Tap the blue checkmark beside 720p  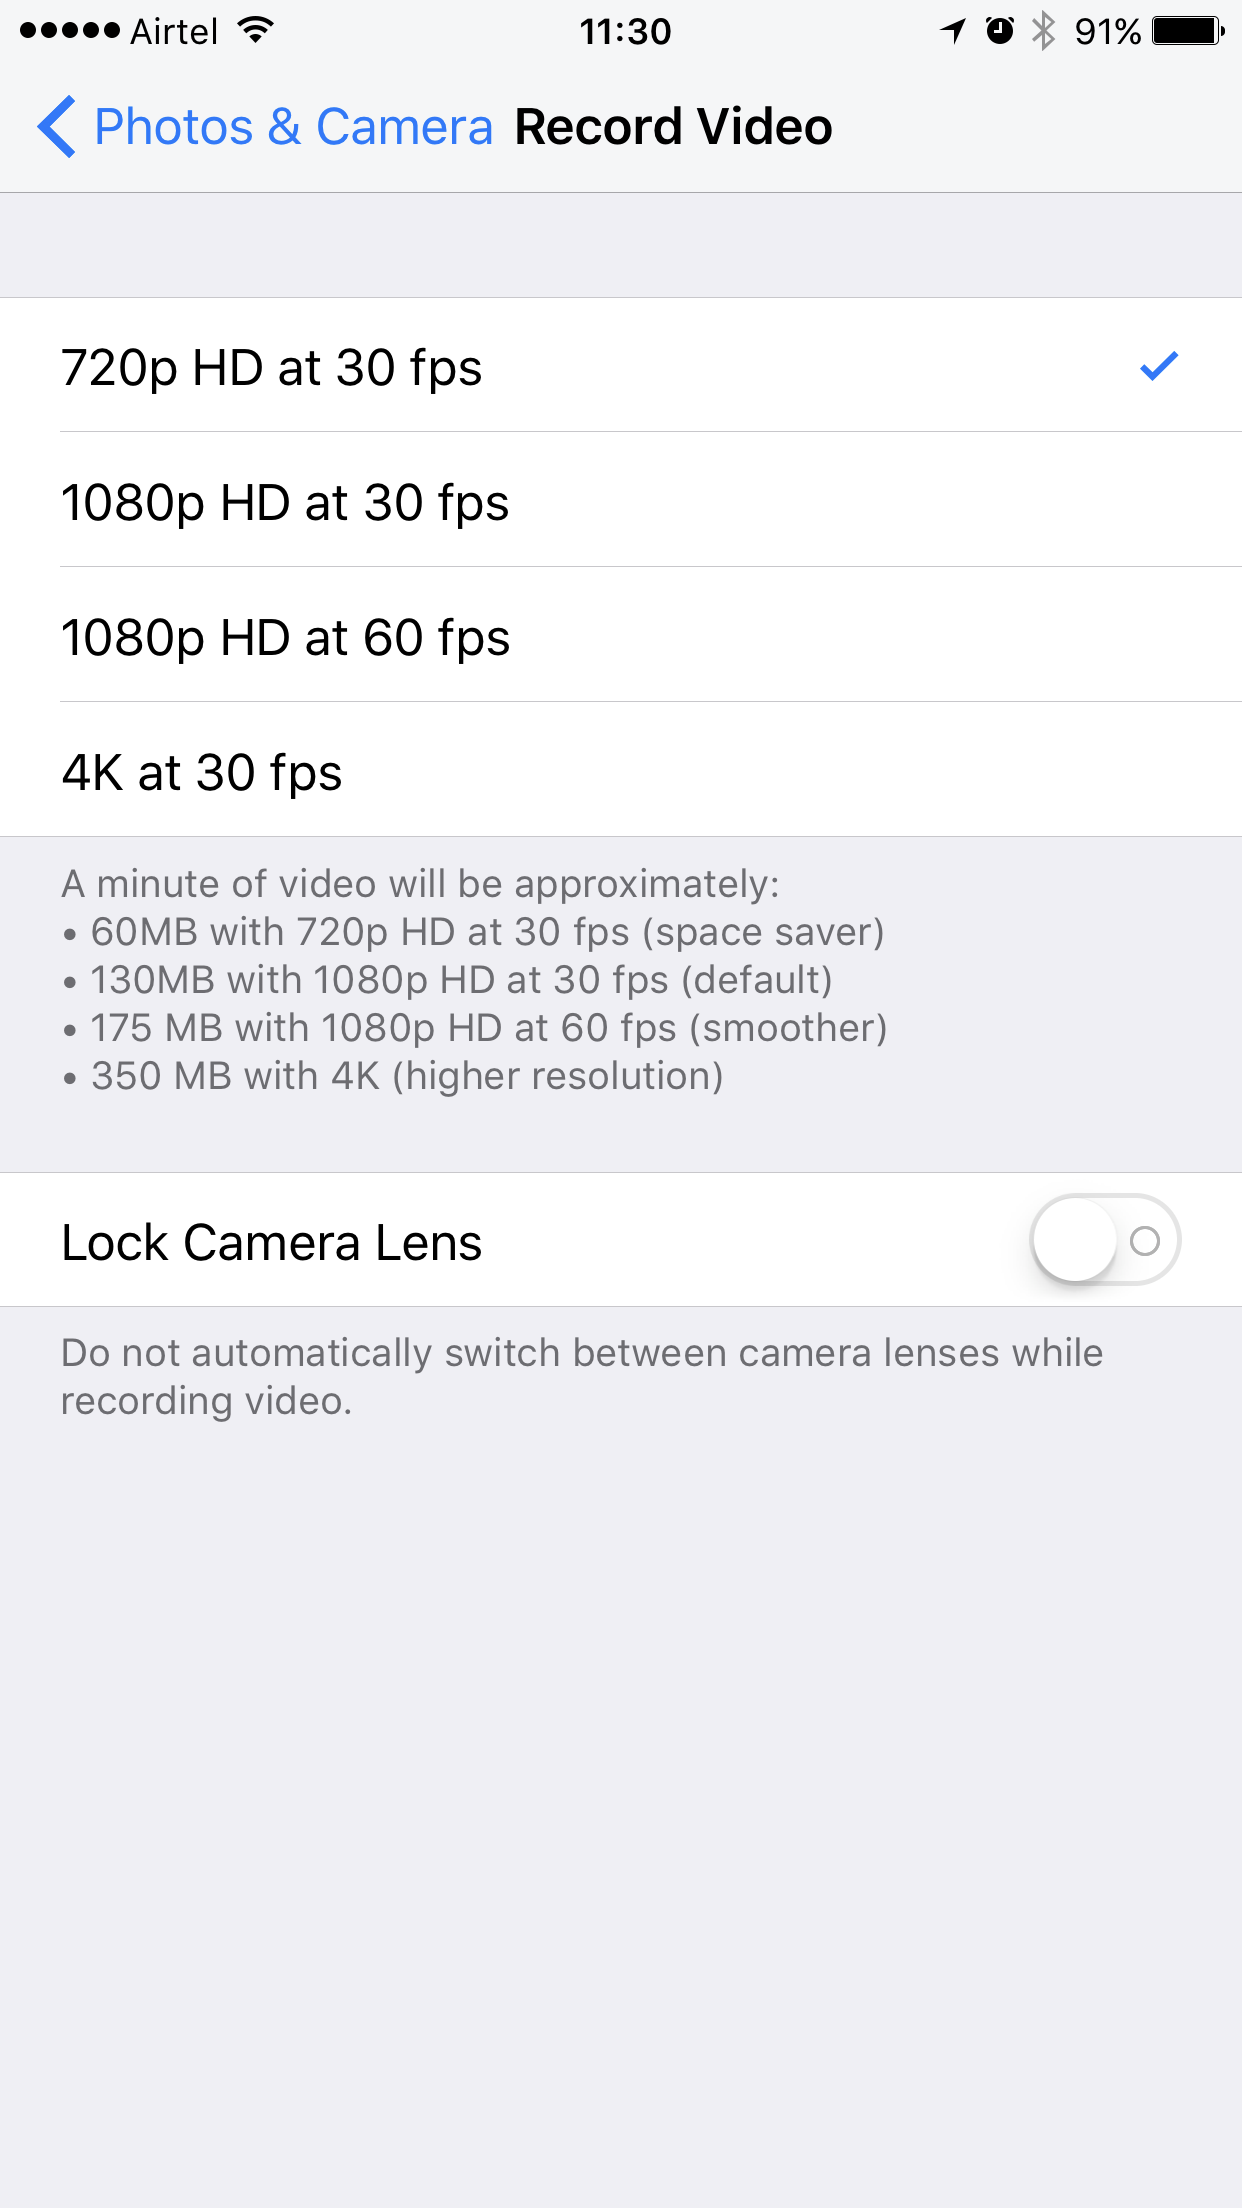[x=1159, y=366]
